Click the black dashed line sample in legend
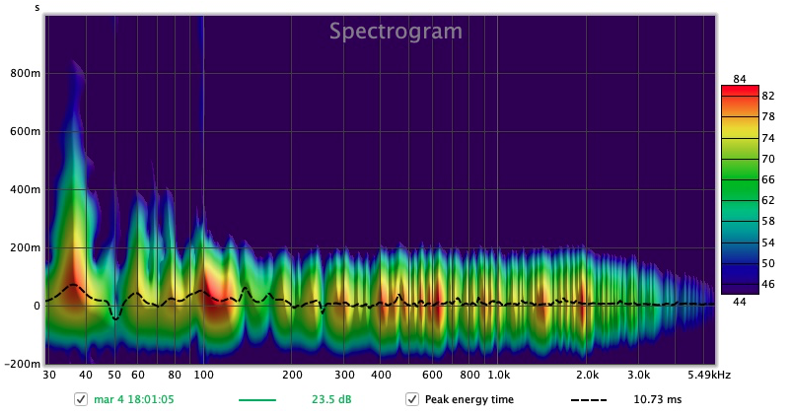 pyautogui.click(x=589, y=399)
